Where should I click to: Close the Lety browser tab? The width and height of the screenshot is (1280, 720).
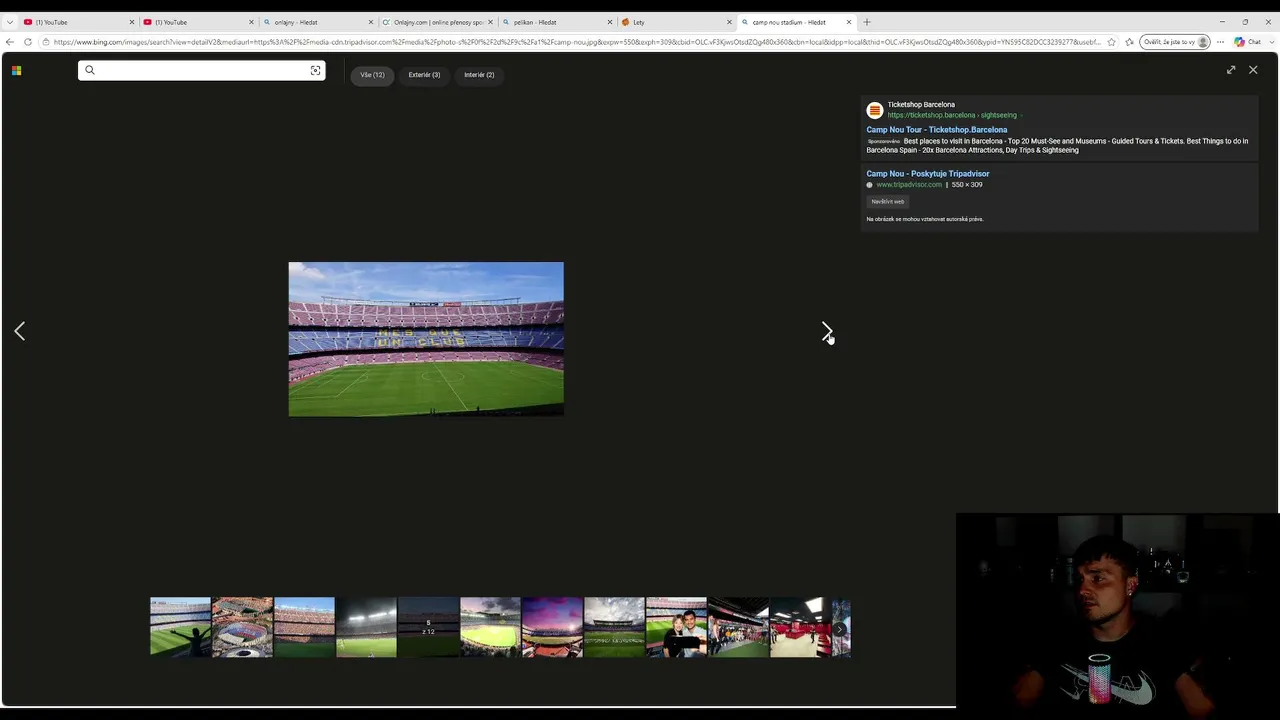pyautogui.click(x=729, y=22)
